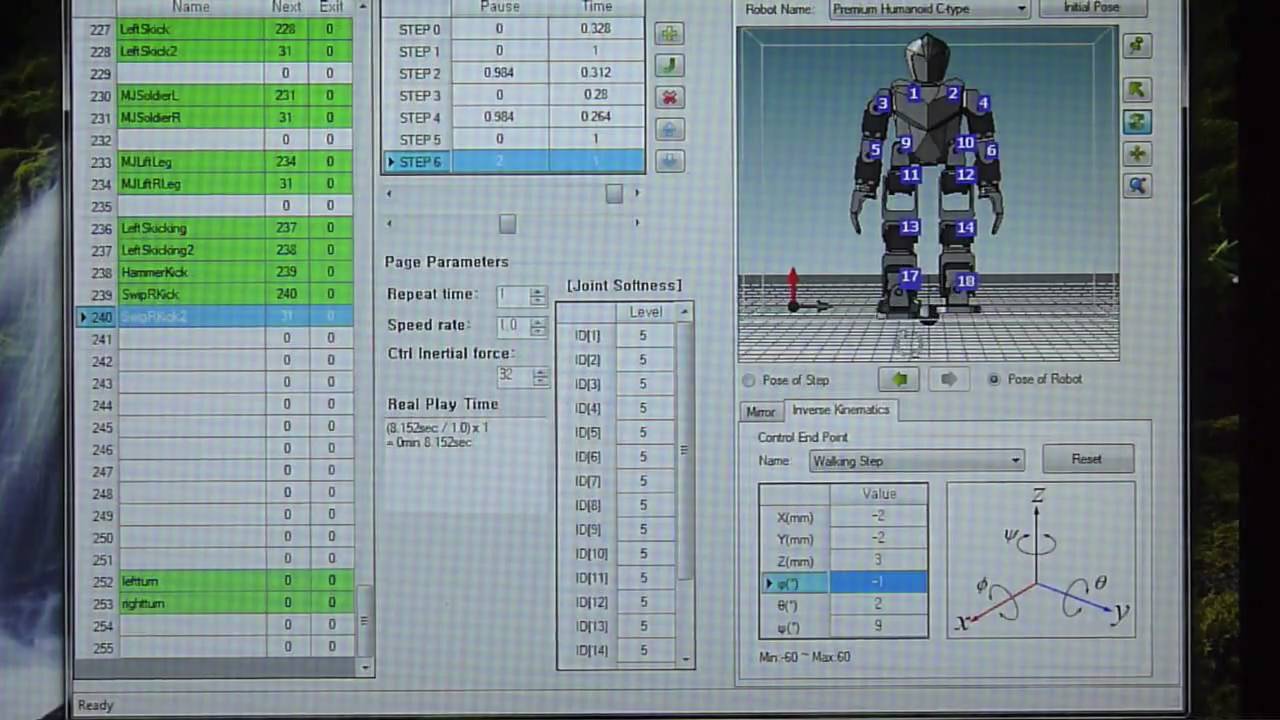Viewport: 1280px width, 720px height.
Task: Click the page list scroll up arrow
Action: pyautogui.click(x=364, y=6)
